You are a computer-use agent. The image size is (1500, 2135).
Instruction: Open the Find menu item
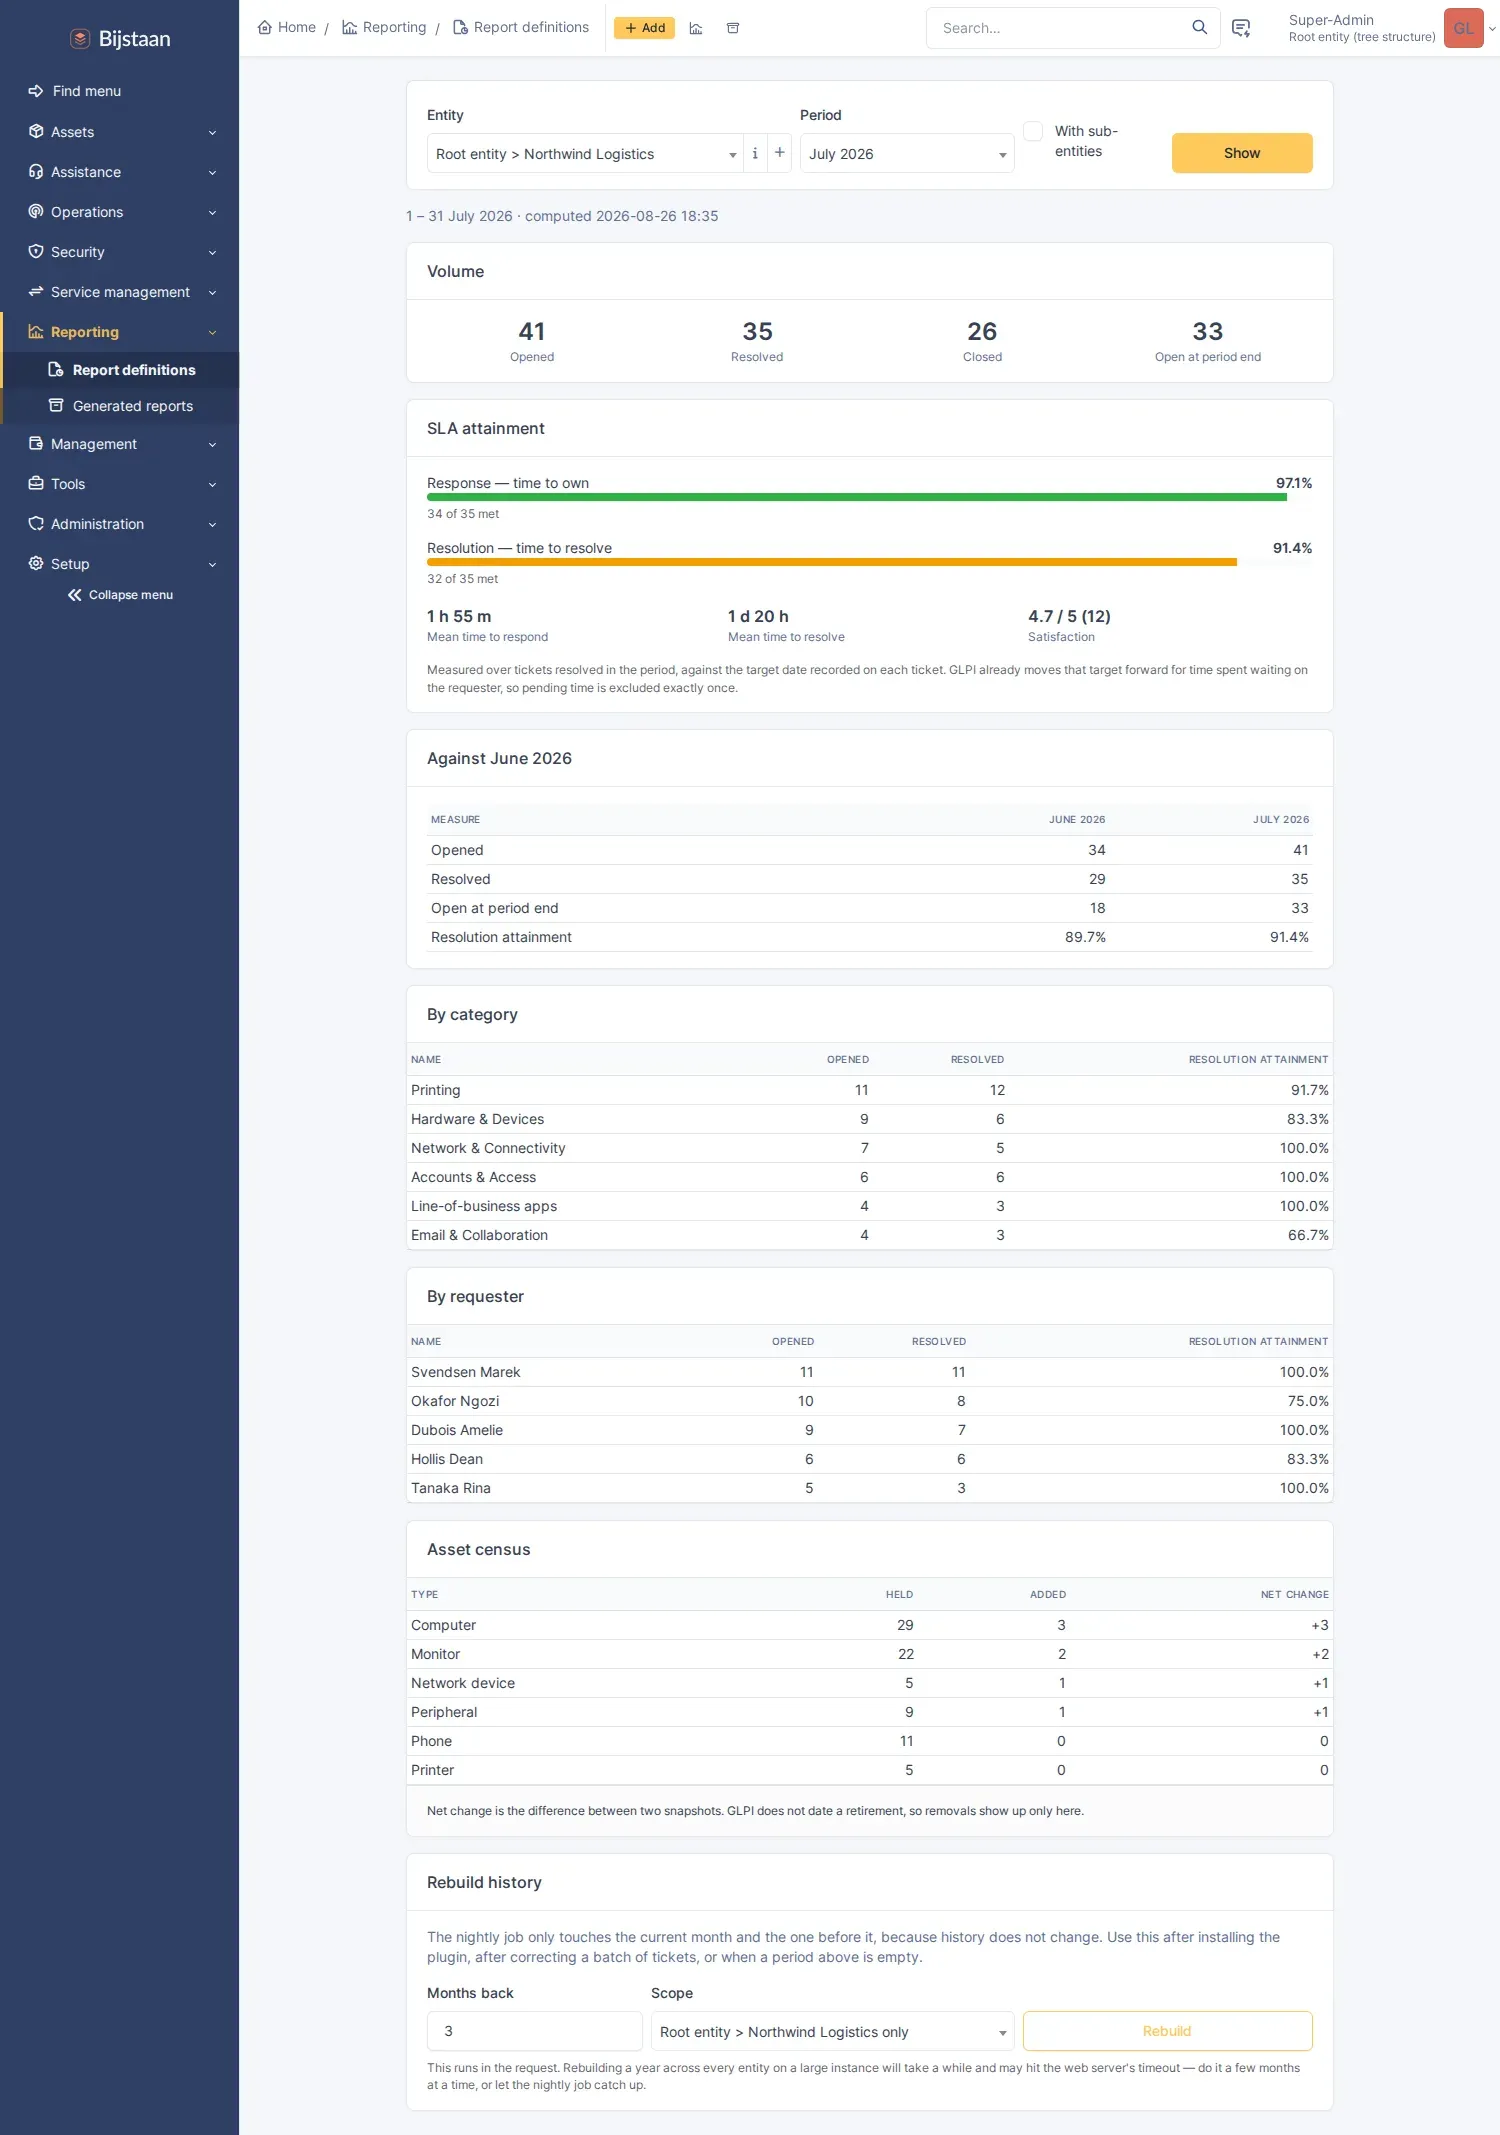click(x=119, y=91)
